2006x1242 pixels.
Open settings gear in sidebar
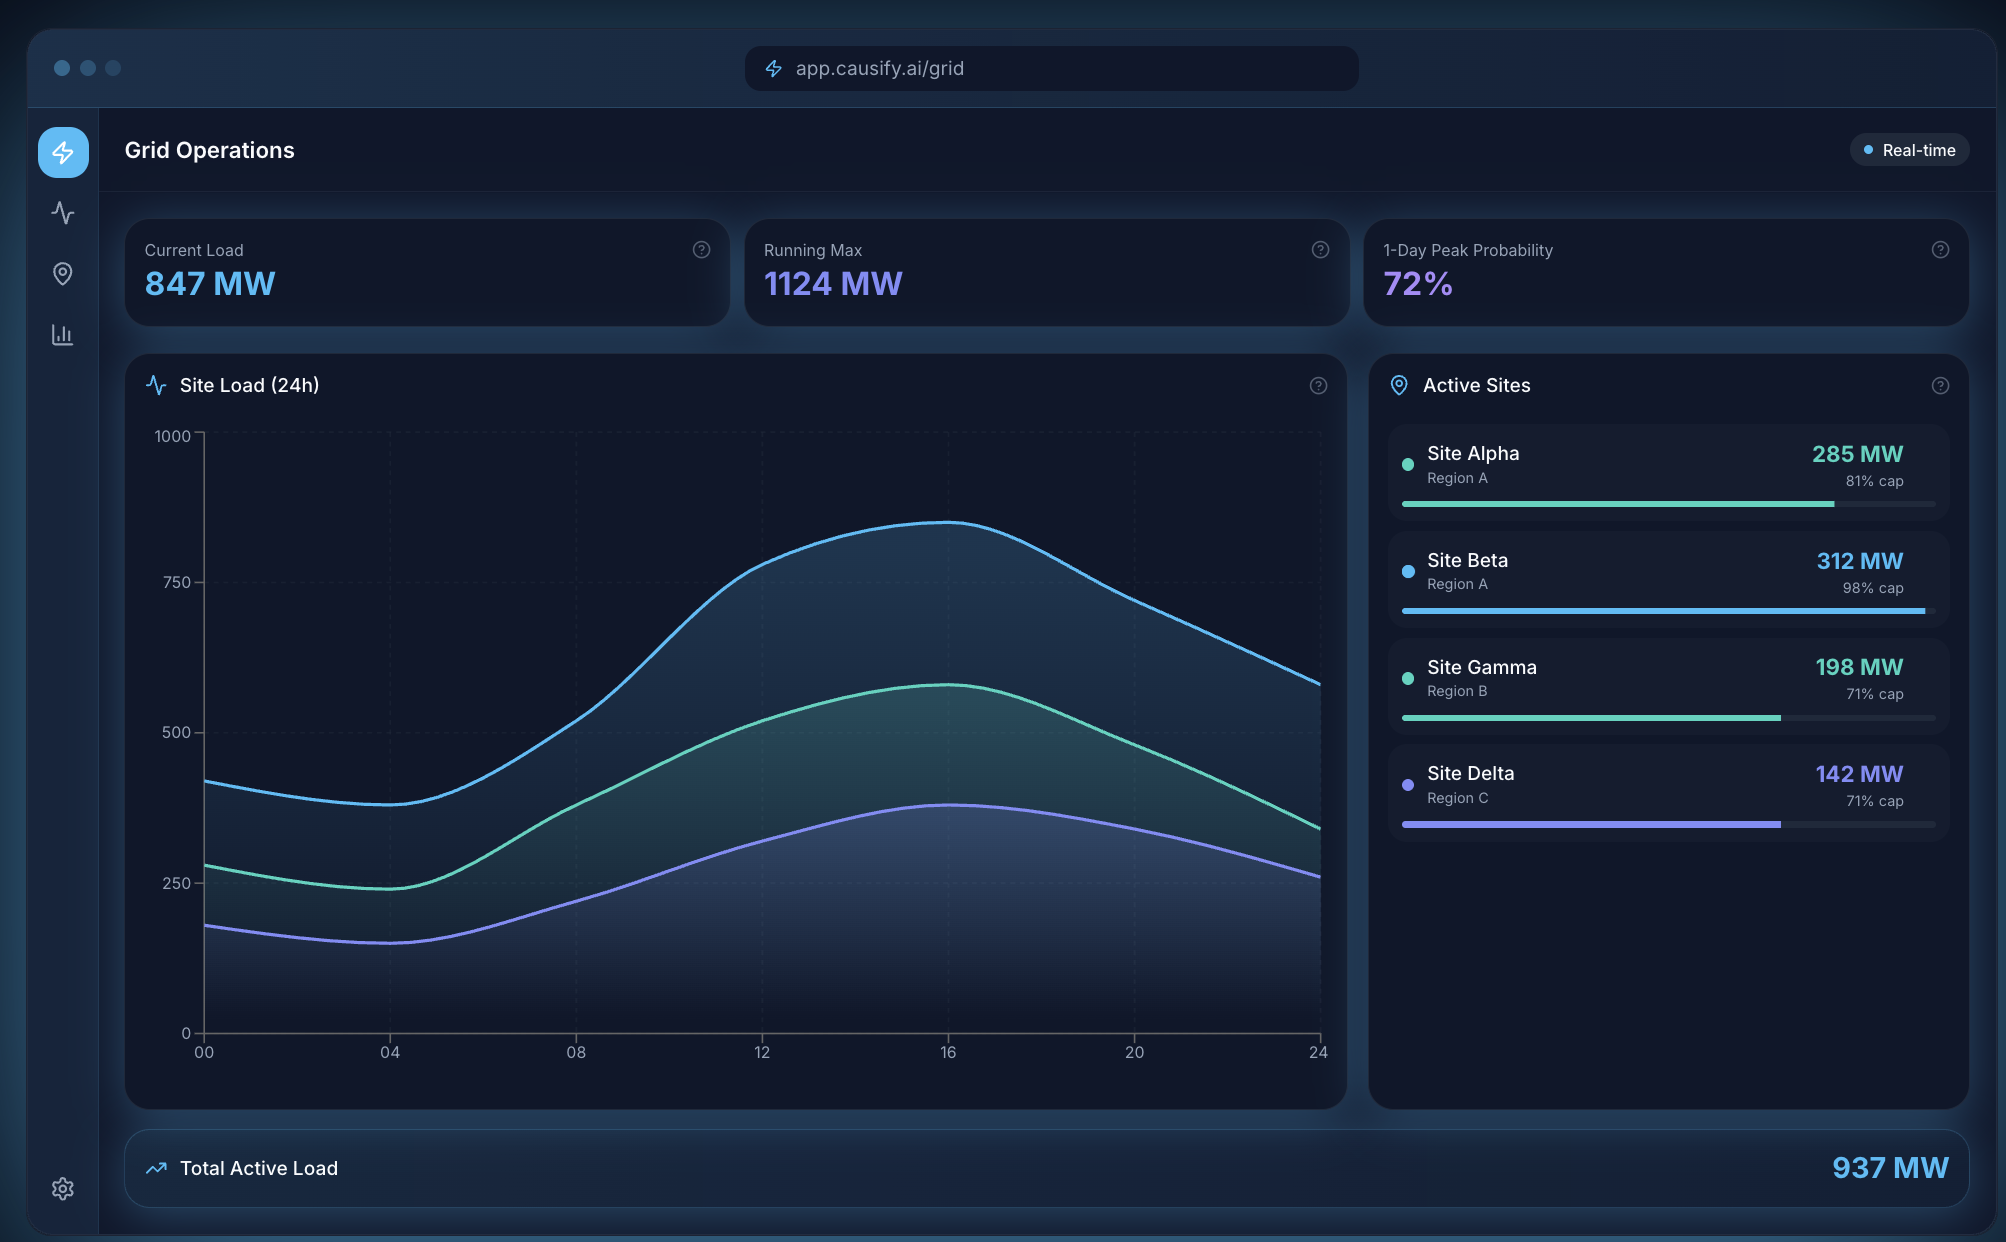click(x=63, y=1188)
